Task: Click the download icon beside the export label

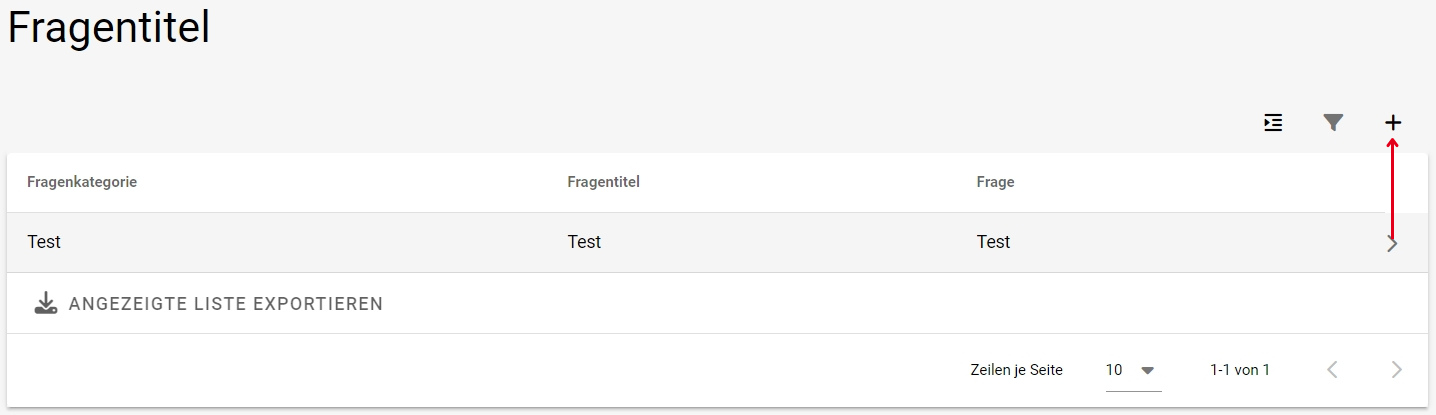Action: (46, 303)
